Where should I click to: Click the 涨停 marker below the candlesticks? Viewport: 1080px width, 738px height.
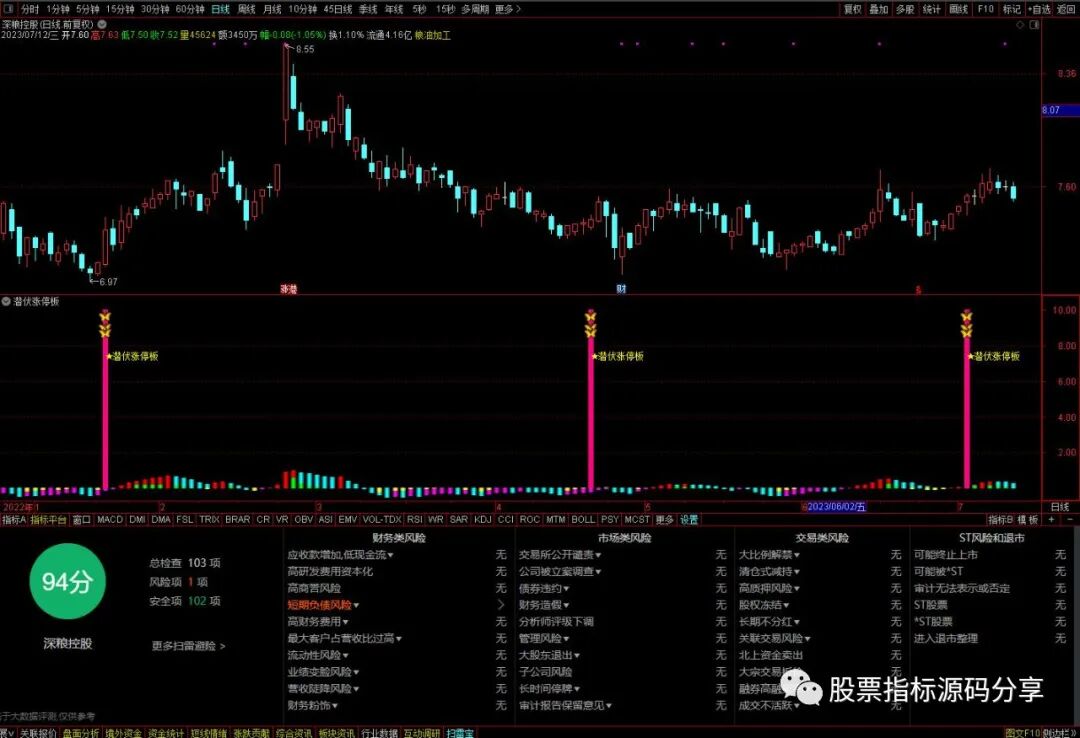pyautogui.click(x=289, y=289)
